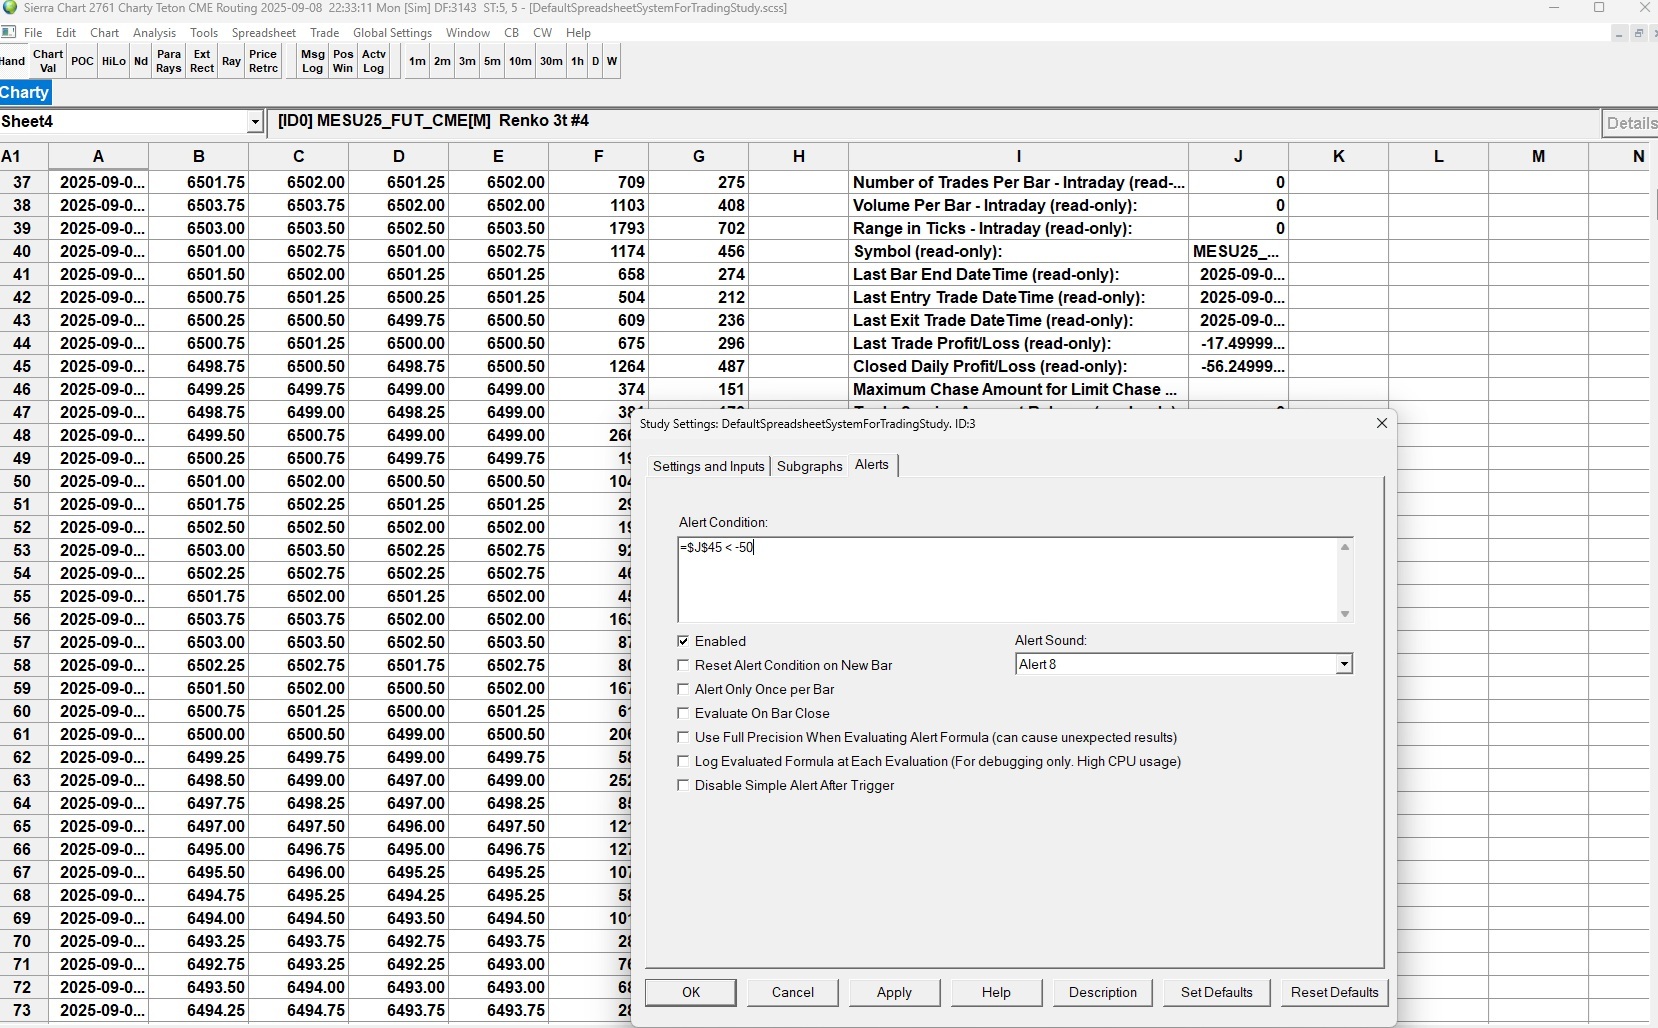Check Evaluate On Bar Close
The image size is (1658, 1028).
[x=684, y=713]
